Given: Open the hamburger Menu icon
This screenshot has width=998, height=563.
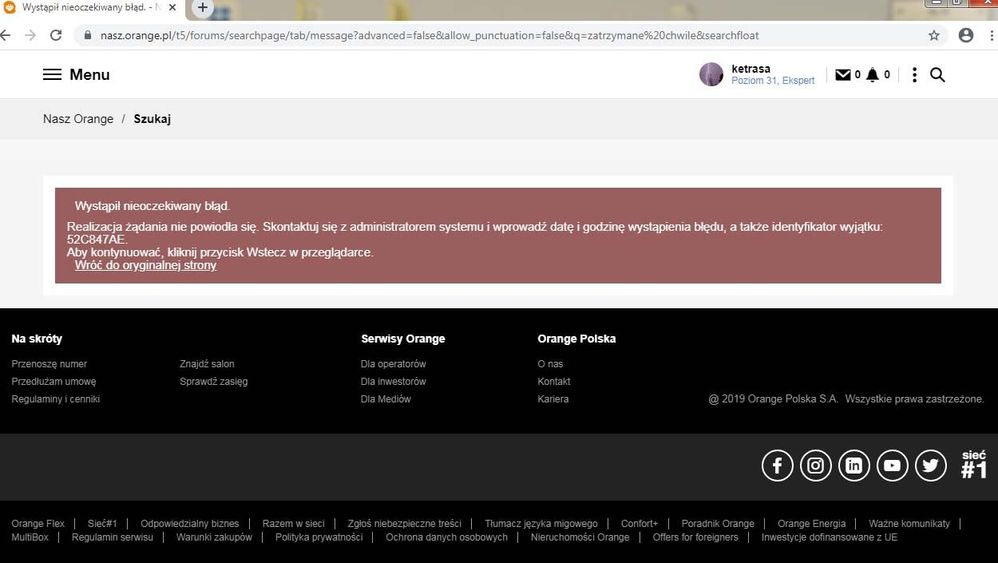Looking at the screenshot, I should pyautogui.click(x=52, y=75).
